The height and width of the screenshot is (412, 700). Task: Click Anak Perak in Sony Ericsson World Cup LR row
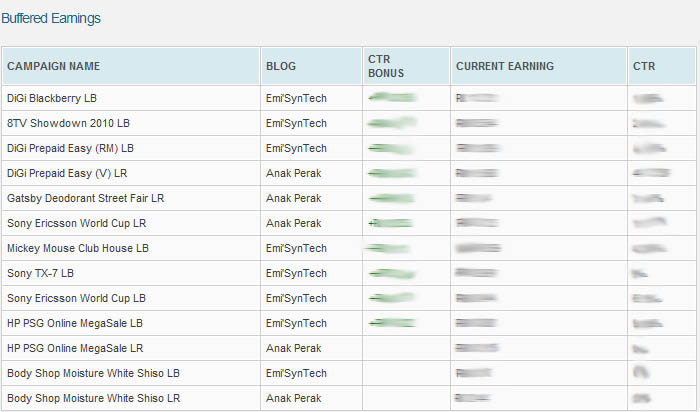coord(293,223)
